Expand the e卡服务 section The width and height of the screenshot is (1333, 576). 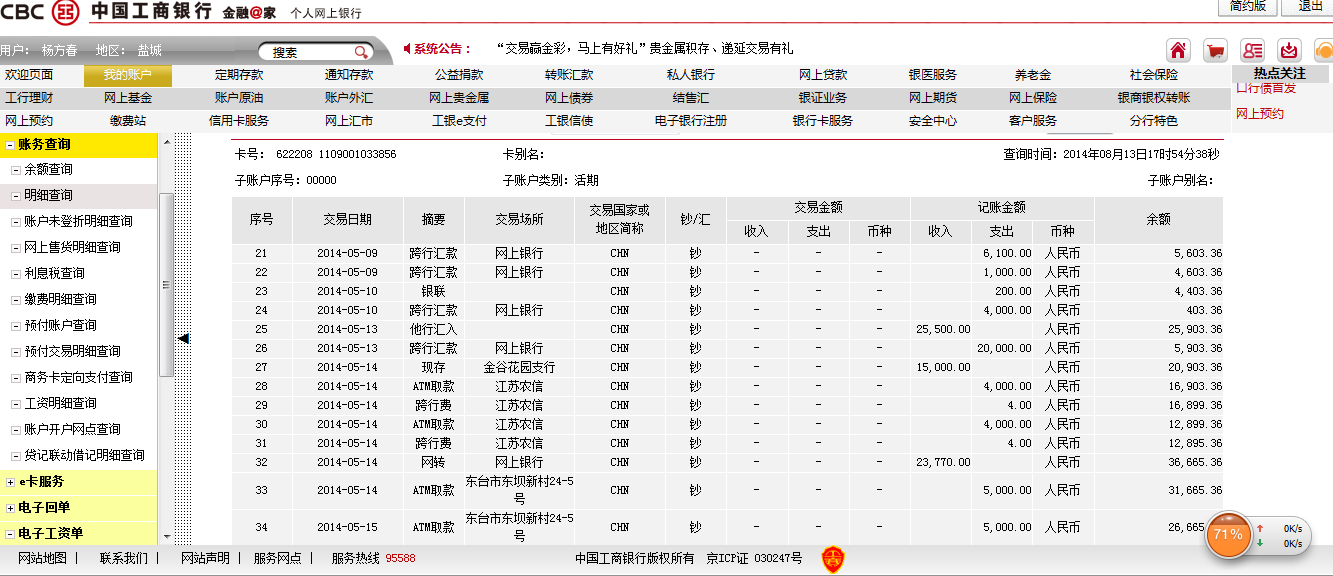coord(9,482)
